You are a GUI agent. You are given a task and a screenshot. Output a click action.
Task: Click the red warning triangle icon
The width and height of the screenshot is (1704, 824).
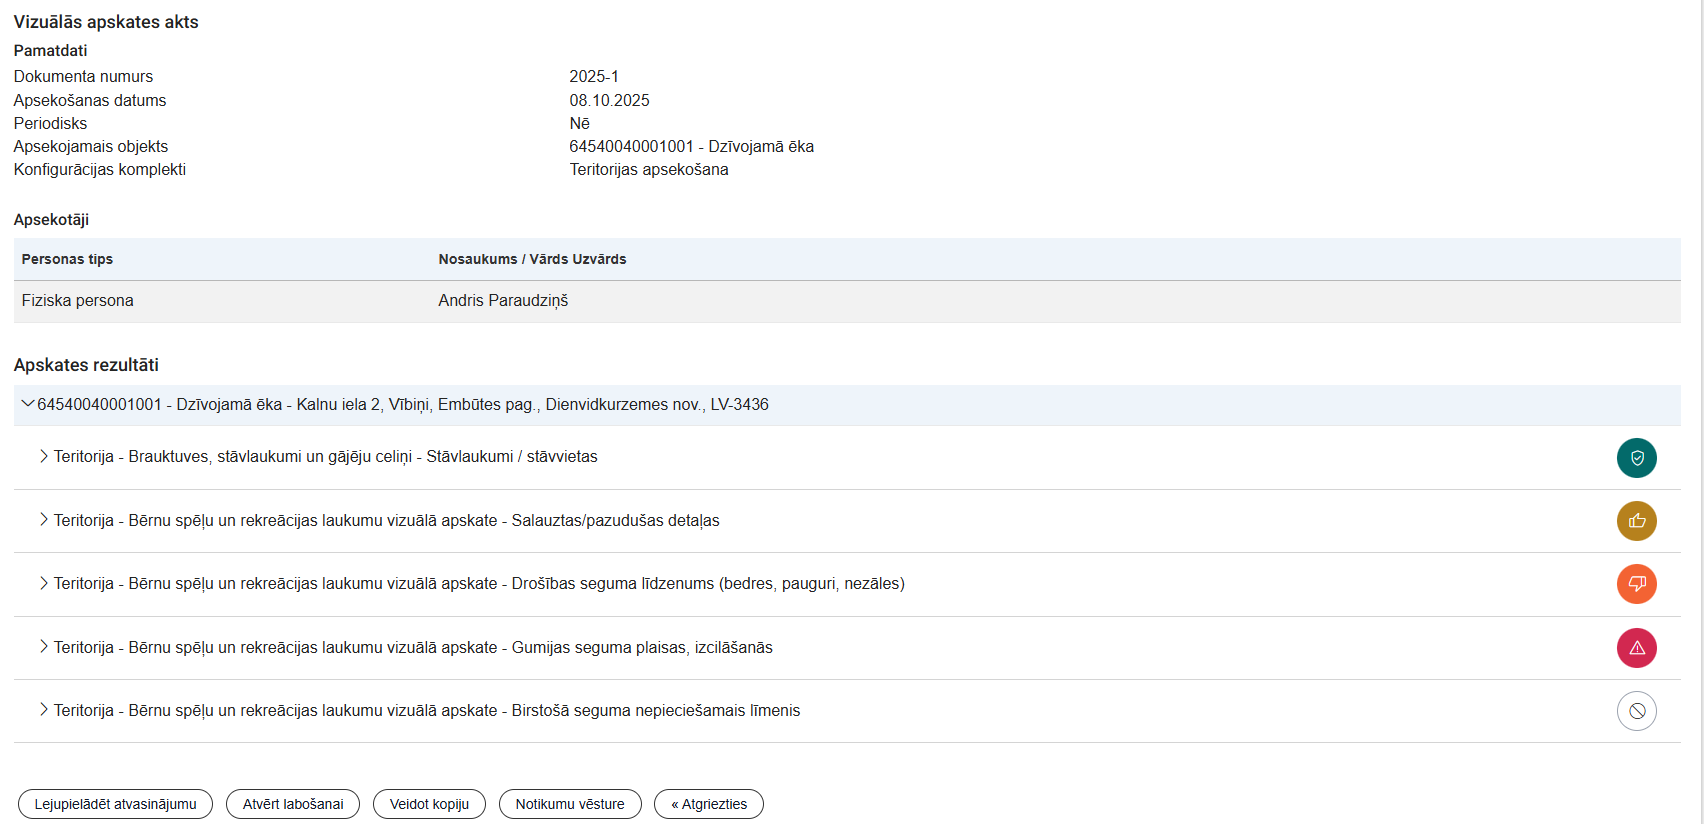[1636, 648]
